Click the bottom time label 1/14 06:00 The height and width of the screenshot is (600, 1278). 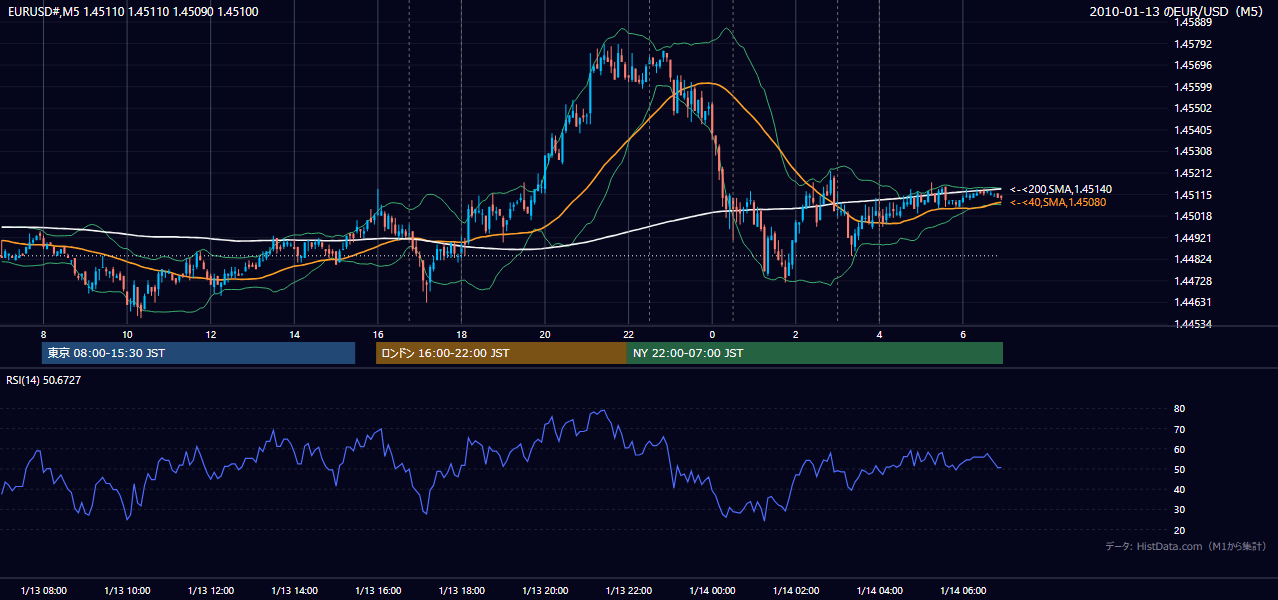962,591
